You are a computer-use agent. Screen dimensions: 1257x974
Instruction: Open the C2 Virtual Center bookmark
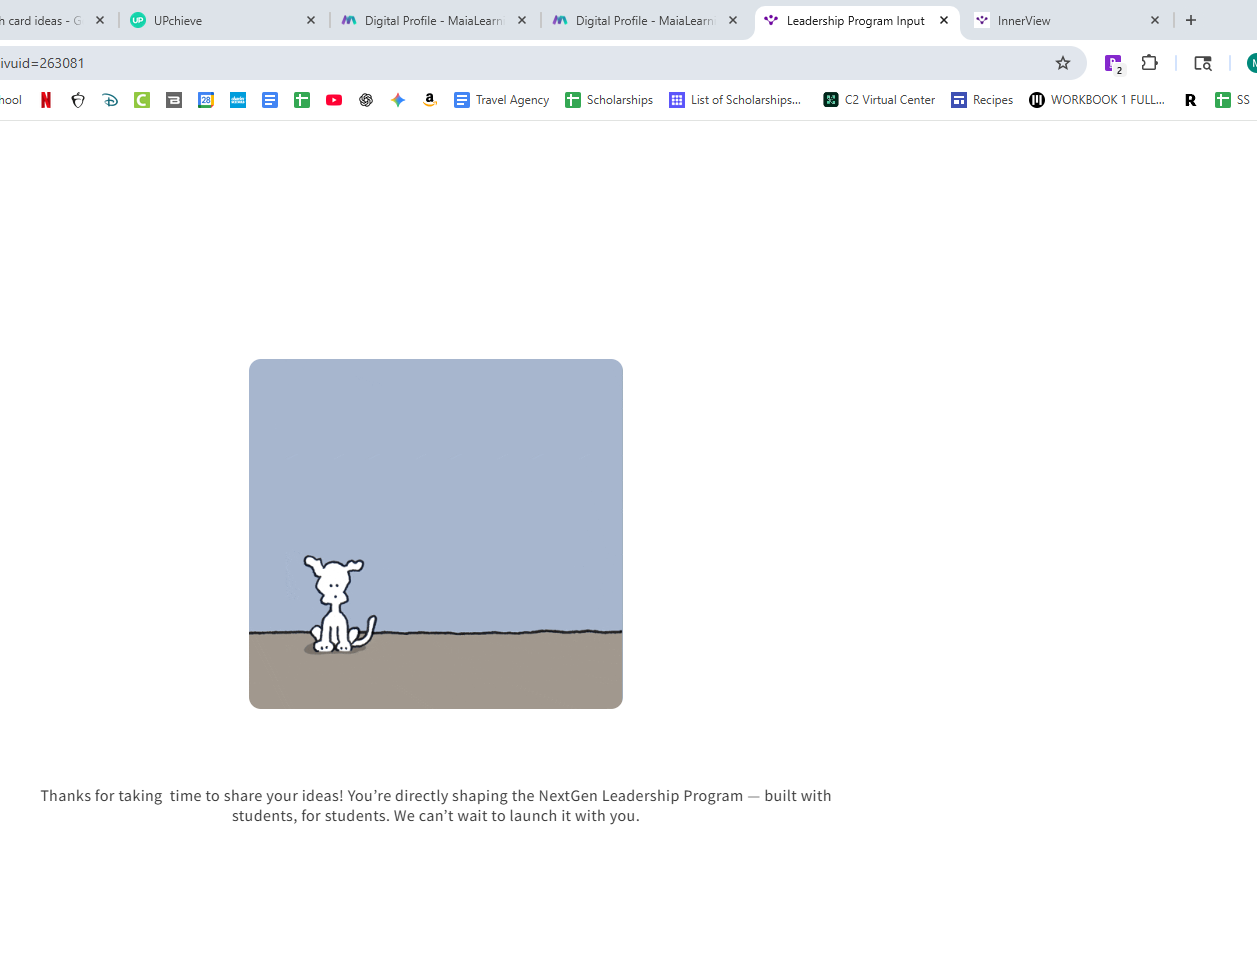coord(879,100)
